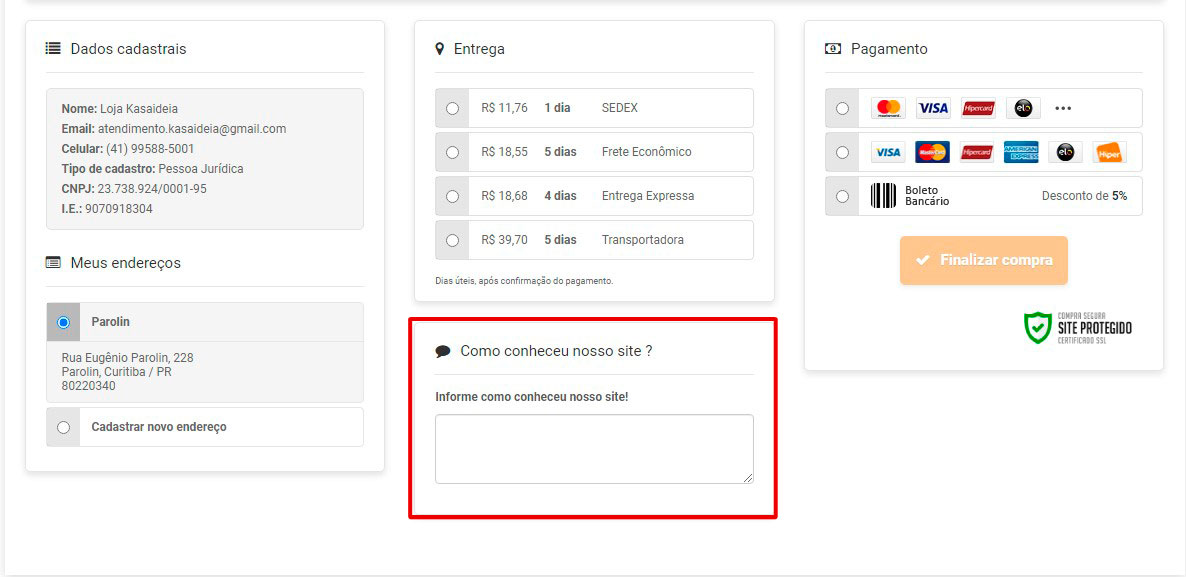Select Entrega Expressa shipping radio button

click(453, 196)
